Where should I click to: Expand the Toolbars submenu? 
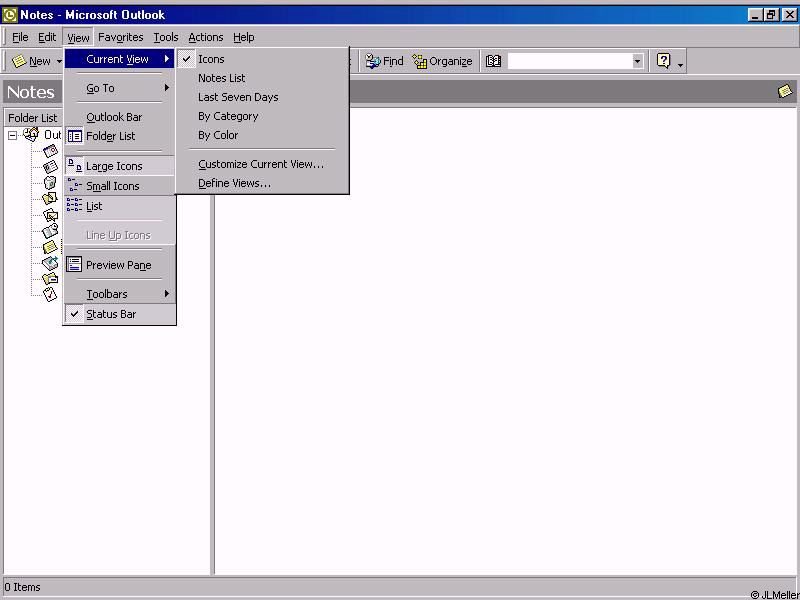(x=119, y=294)
